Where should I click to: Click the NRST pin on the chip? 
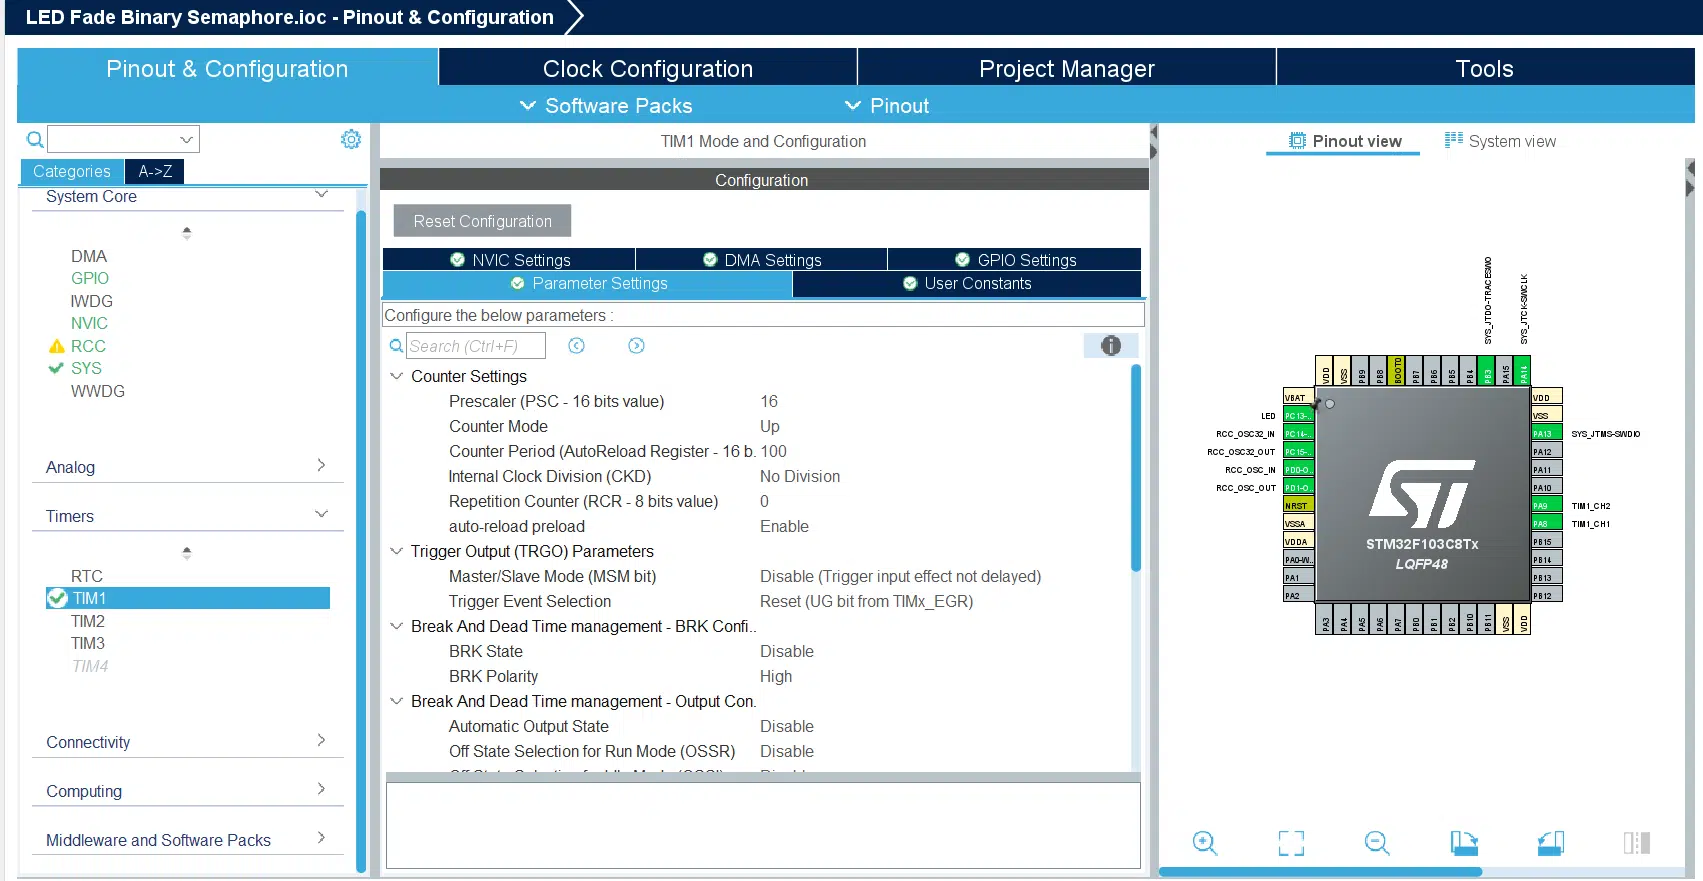[1298, 506]
